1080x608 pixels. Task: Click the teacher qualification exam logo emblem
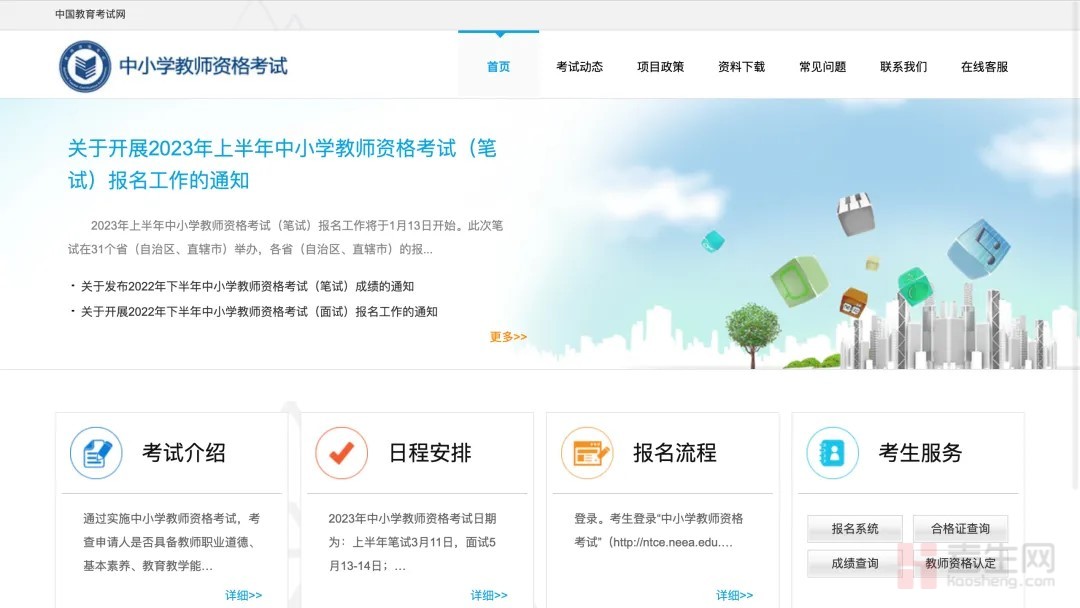tap(85, 67)
